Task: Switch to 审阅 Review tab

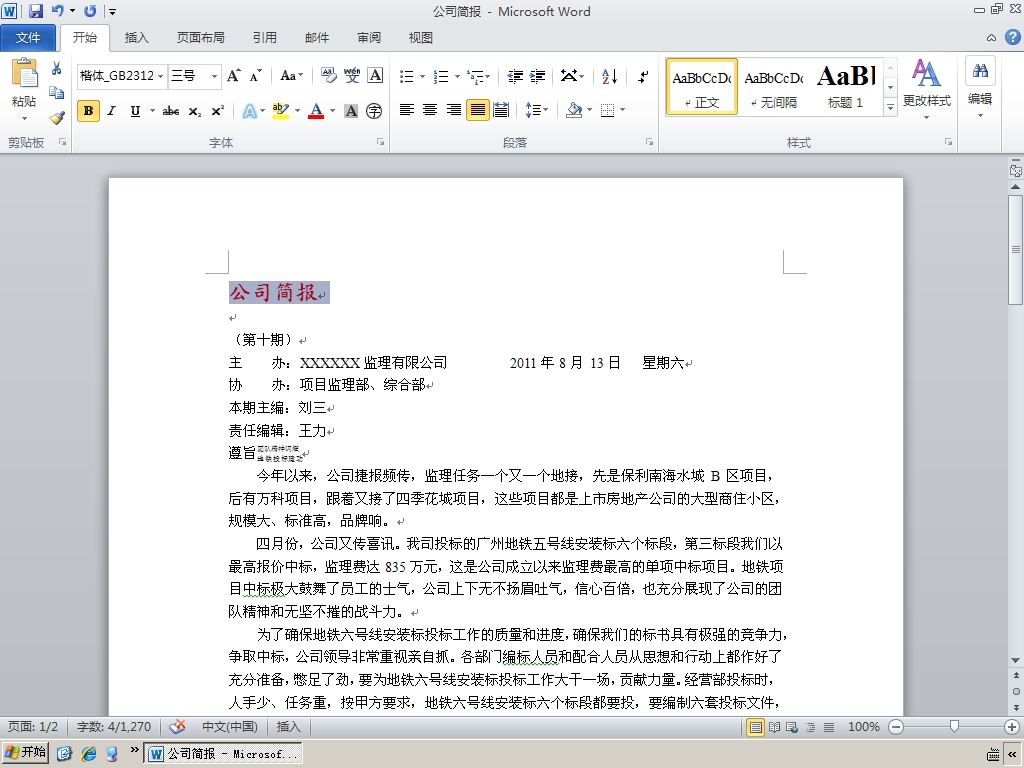Action: 369,38
